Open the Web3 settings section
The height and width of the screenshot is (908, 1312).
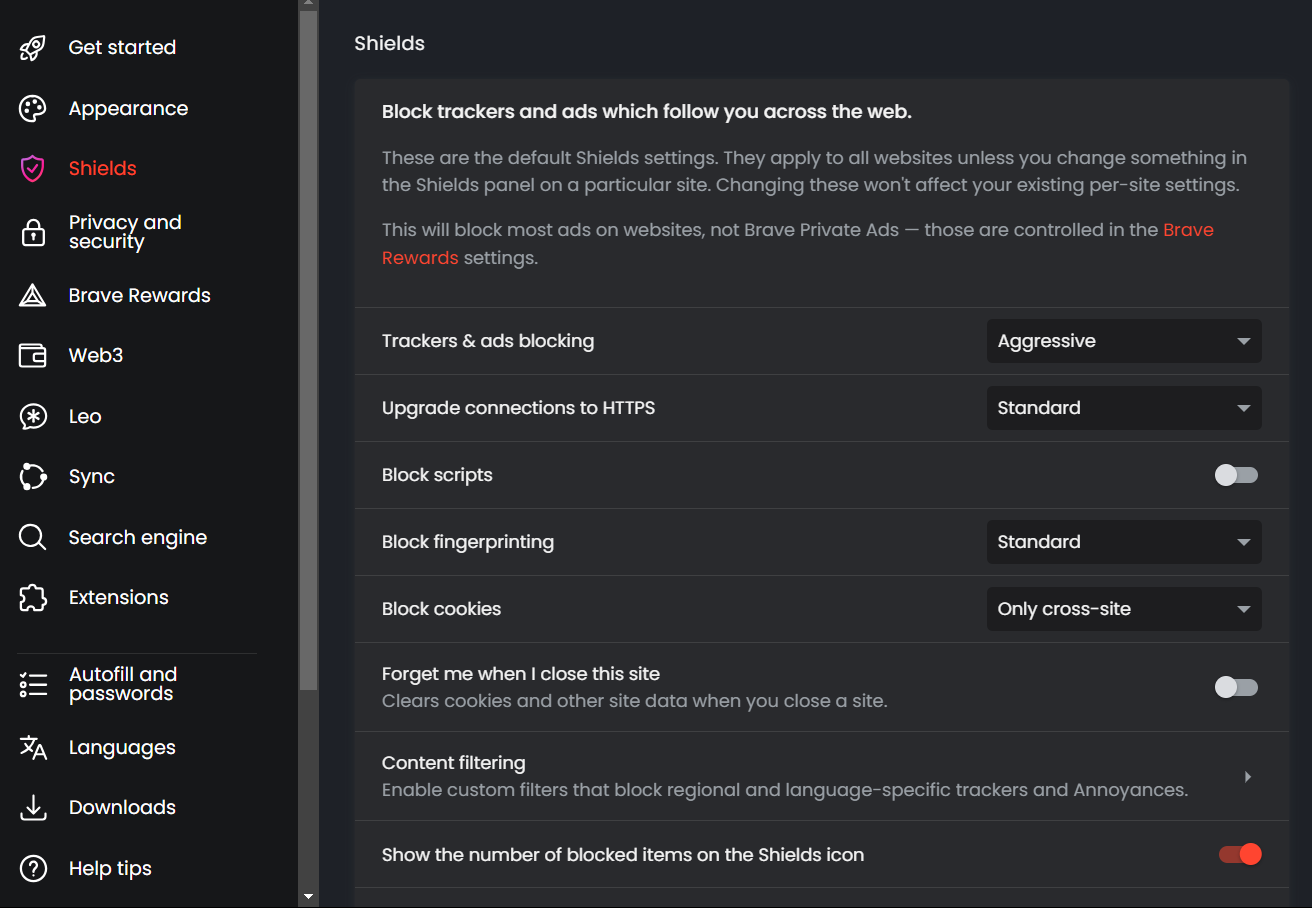[x=95, y=356]
